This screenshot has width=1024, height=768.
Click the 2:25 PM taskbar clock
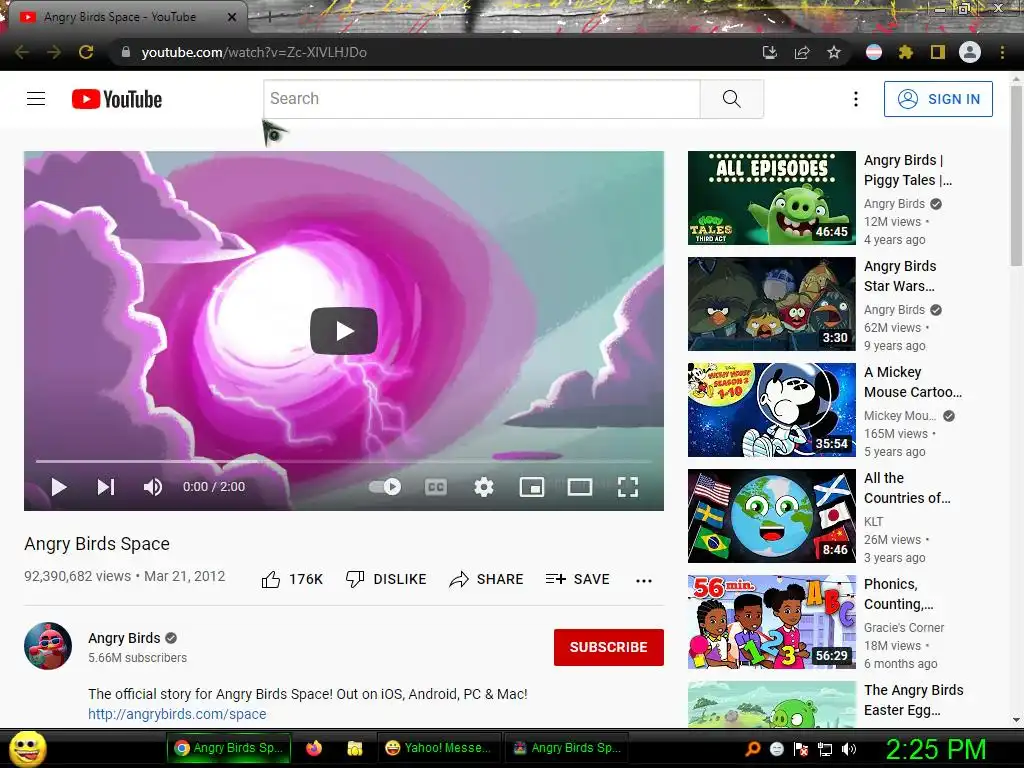[x=936, y=749]
